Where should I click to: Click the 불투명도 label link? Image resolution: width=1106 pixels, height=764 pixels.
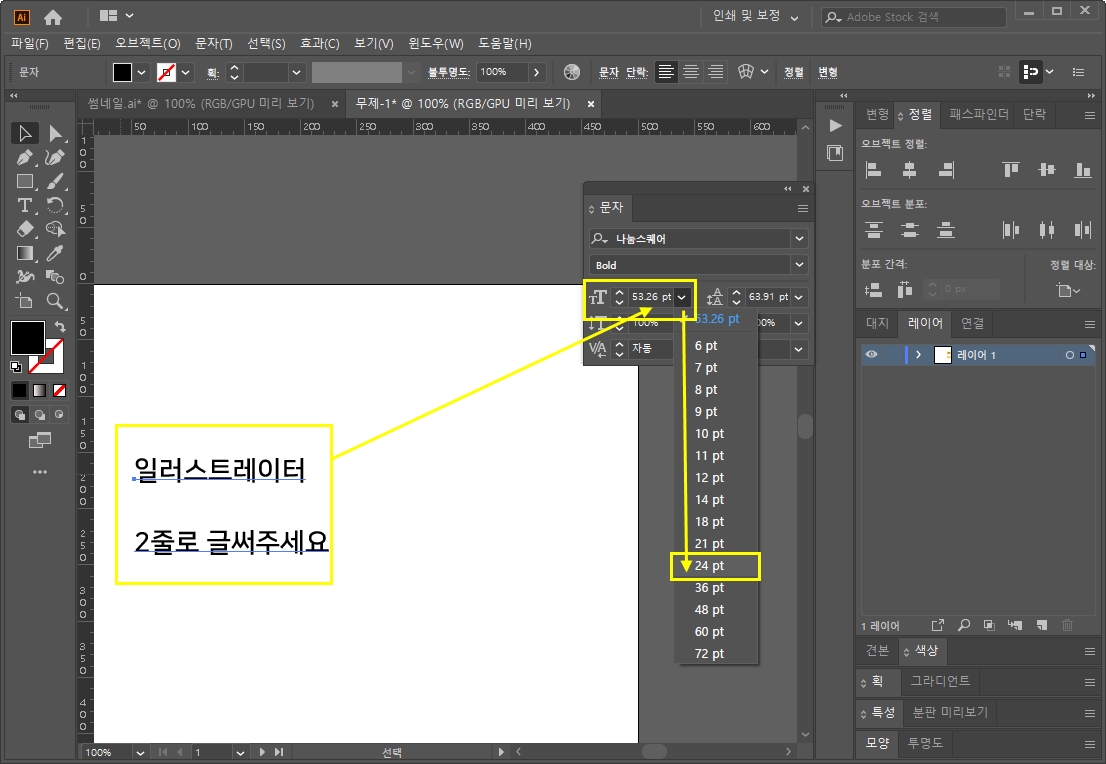(449, 72)
